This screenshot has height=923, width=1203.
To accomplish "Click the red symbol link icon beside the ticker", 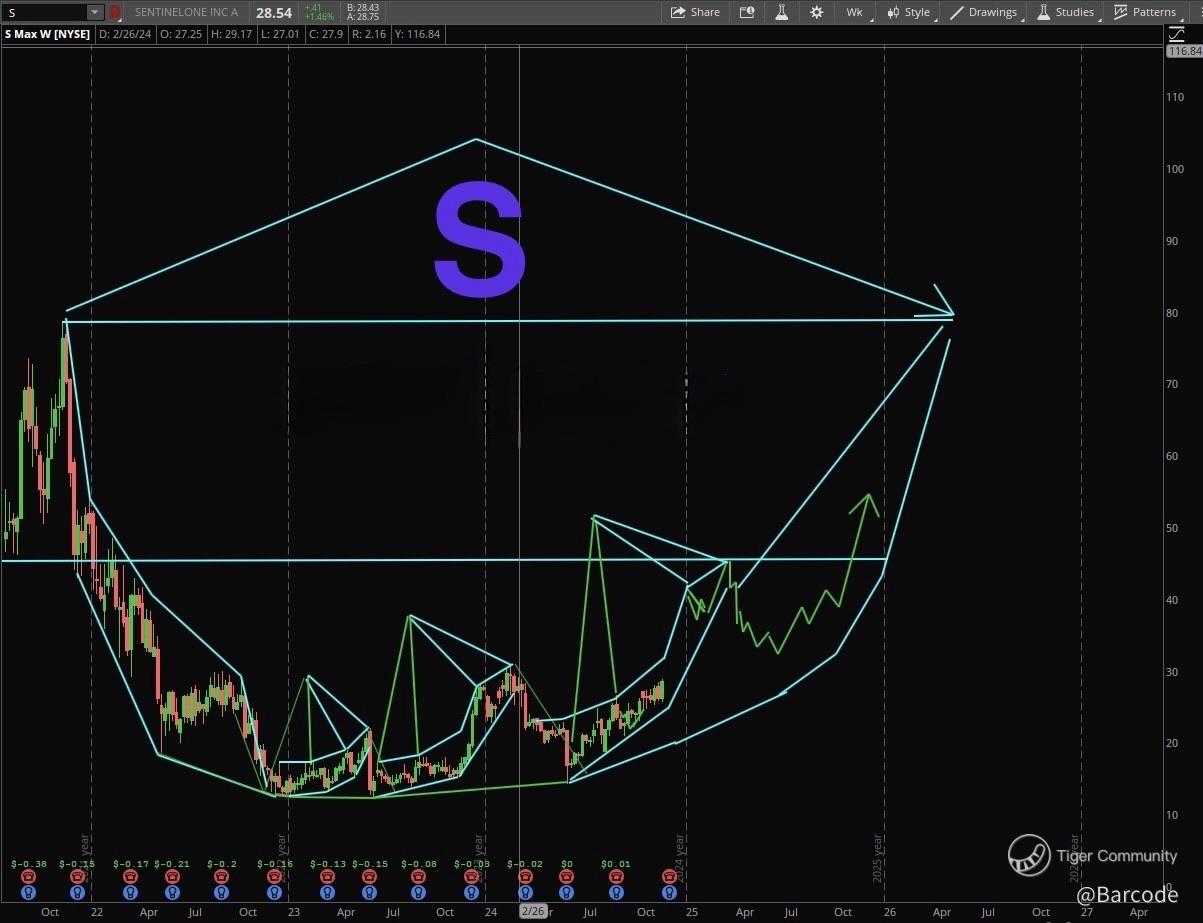I will point(115,12).
